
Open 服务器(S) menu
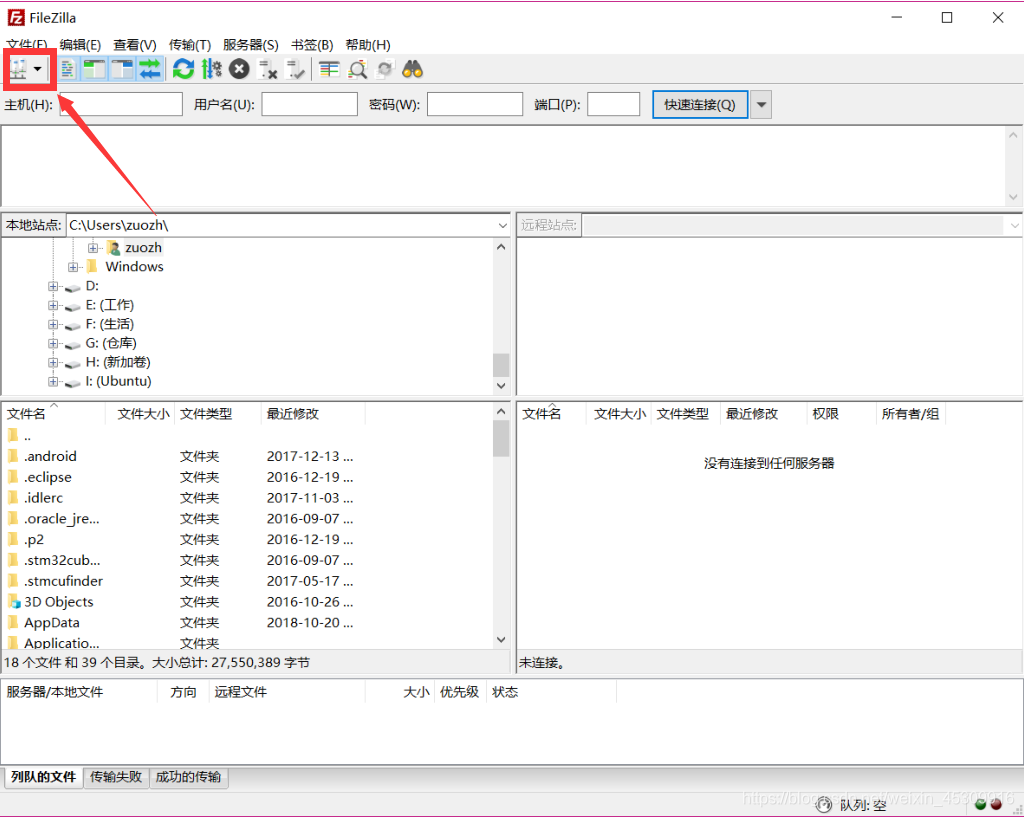point(251,44)
